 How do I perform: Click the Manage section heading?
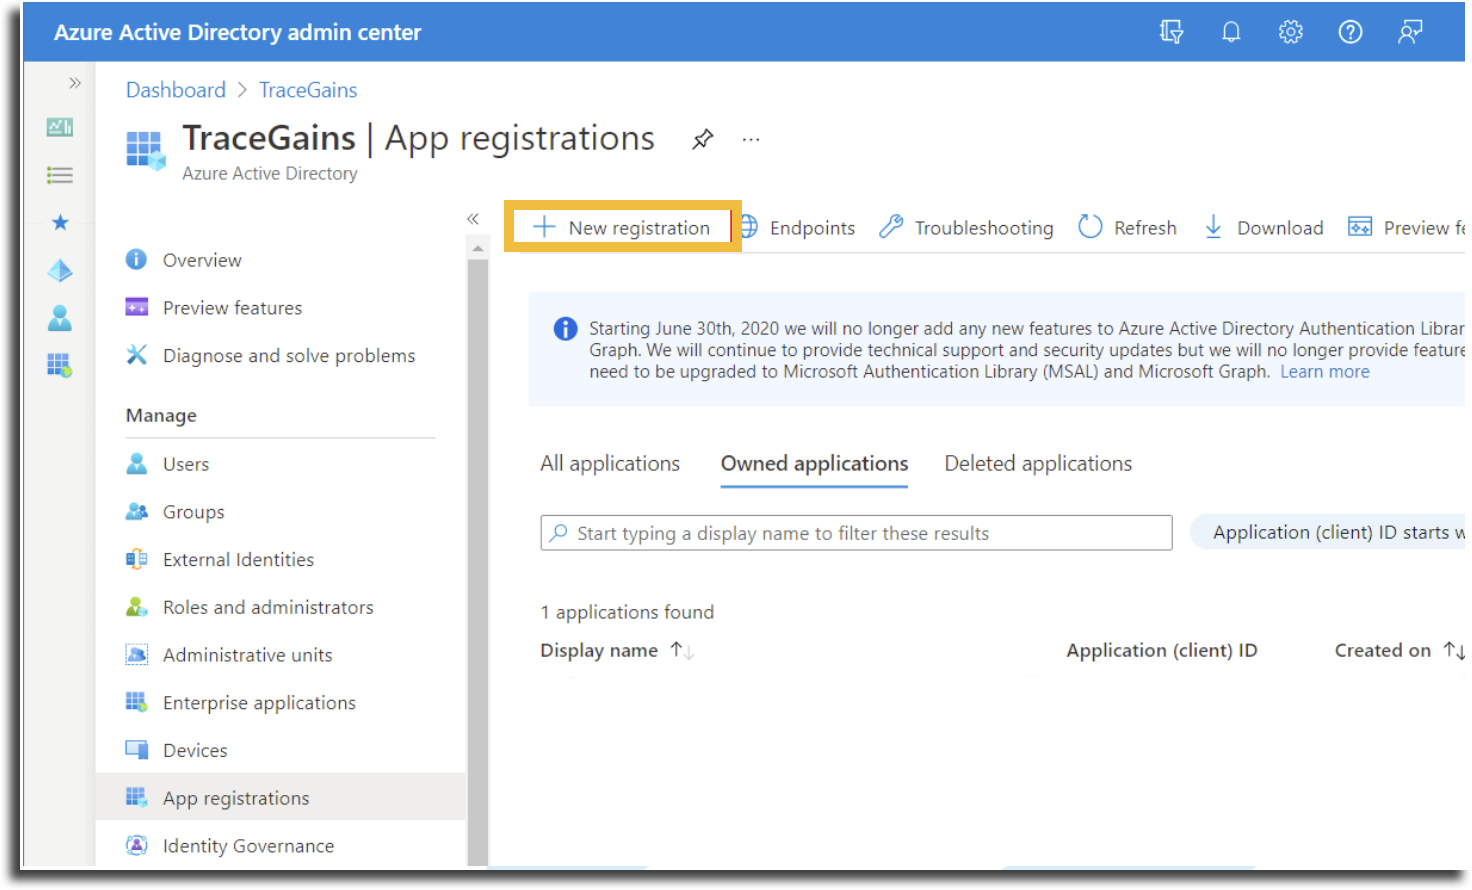tap(161, 416)
